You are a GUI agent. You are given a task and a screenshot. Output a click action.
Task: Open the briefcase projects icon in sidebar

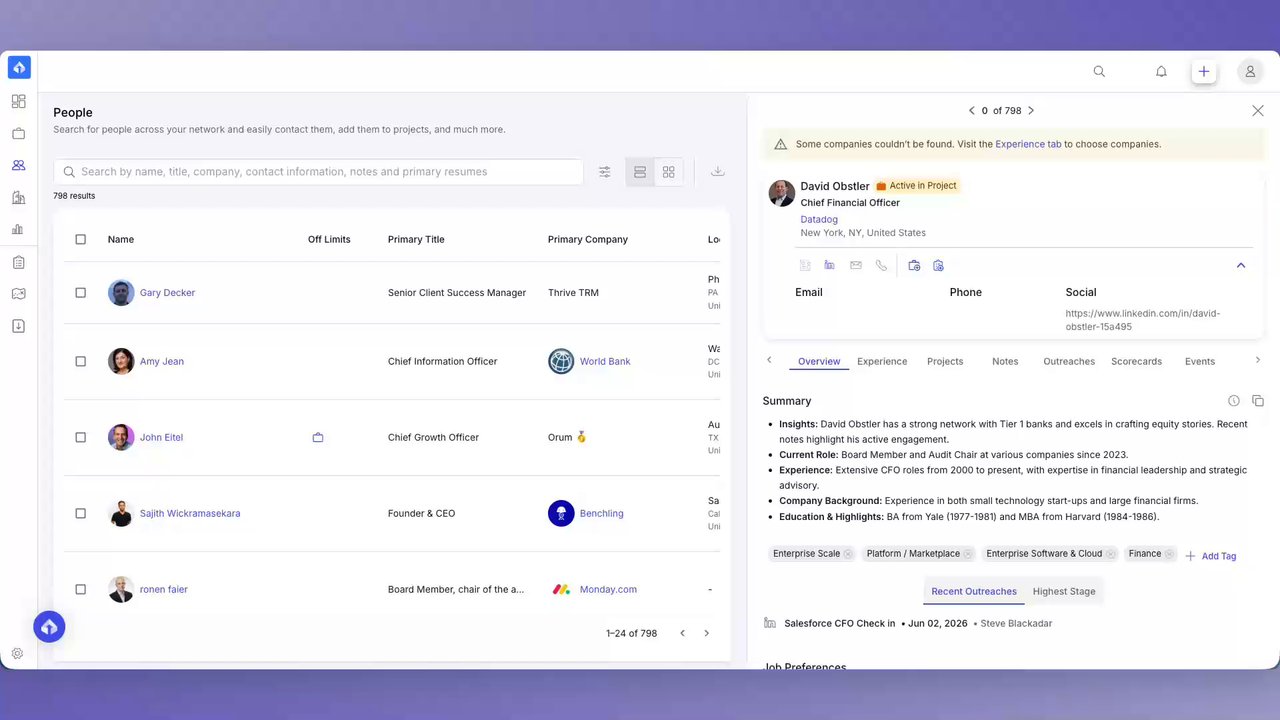point(18,133)
